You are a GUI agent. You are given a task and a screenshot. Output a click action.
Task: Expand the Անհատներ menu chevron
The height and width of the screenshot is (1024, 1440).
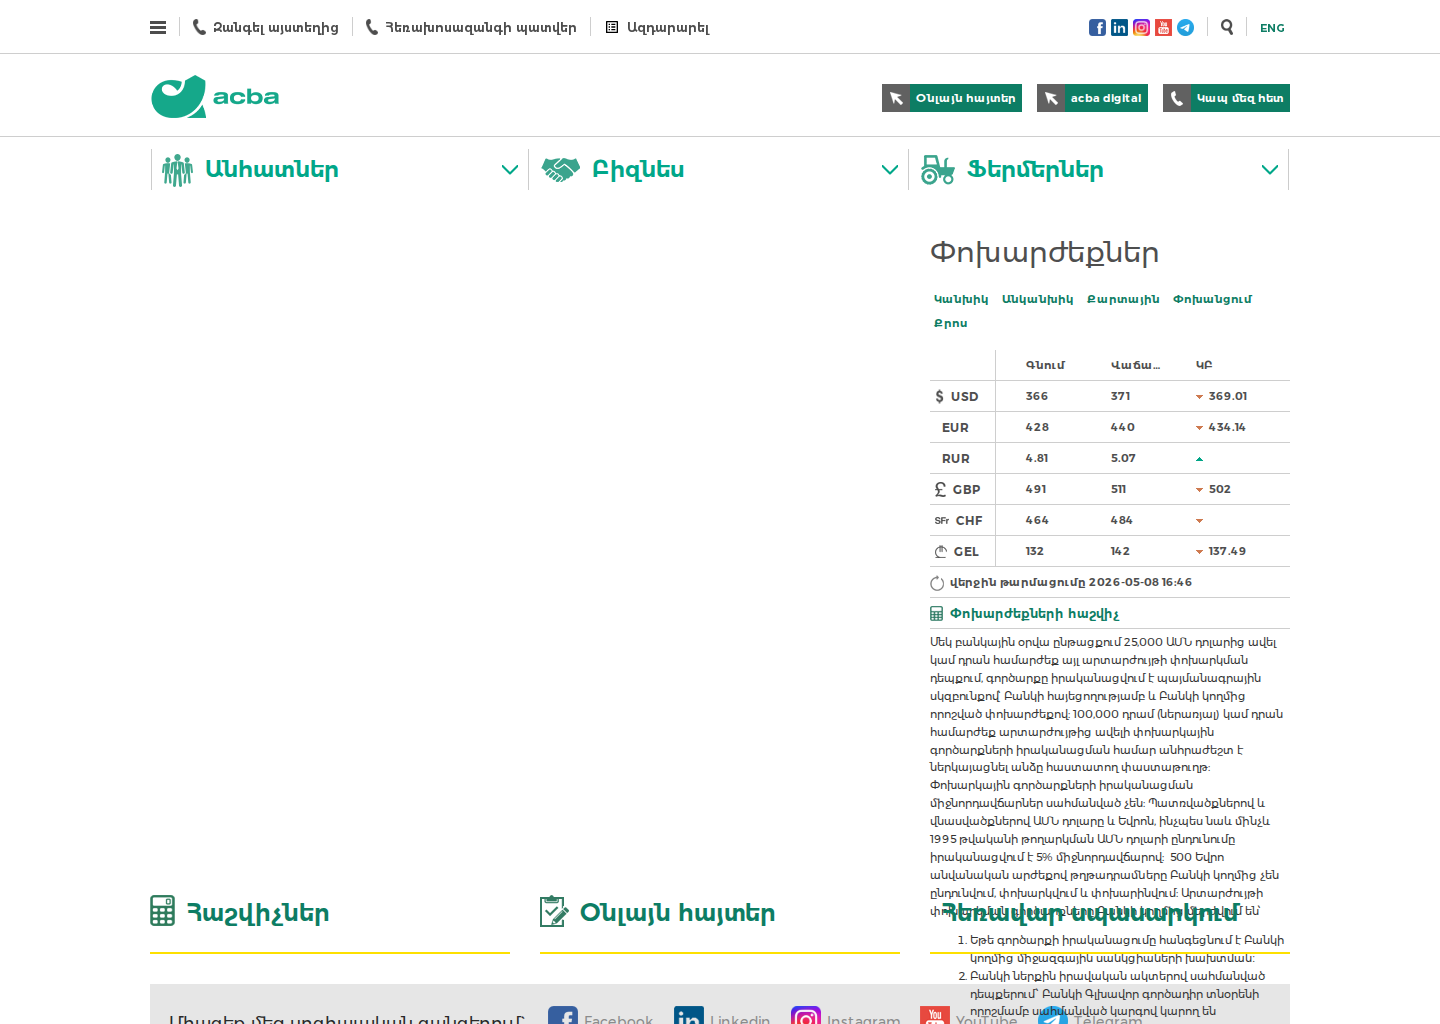[x=510, y=170]
